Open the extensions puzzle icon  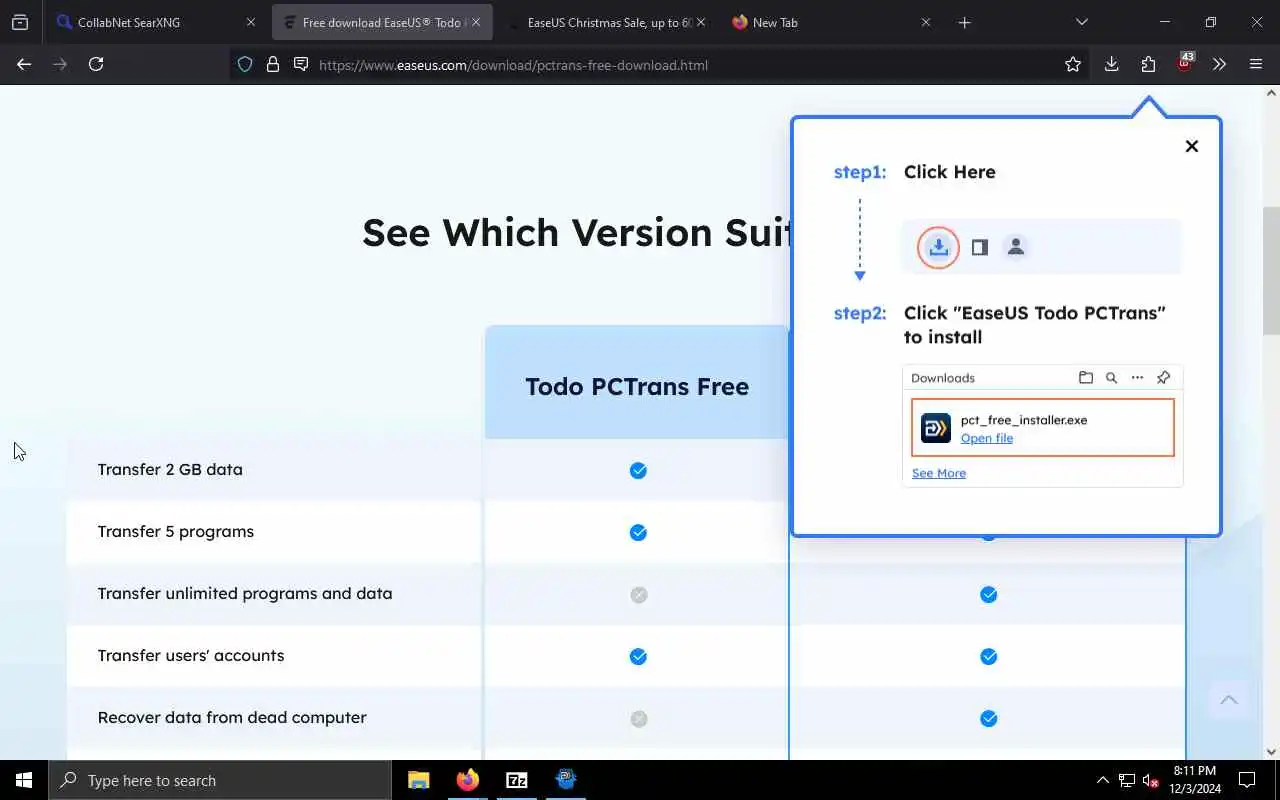pos(1148,64)
